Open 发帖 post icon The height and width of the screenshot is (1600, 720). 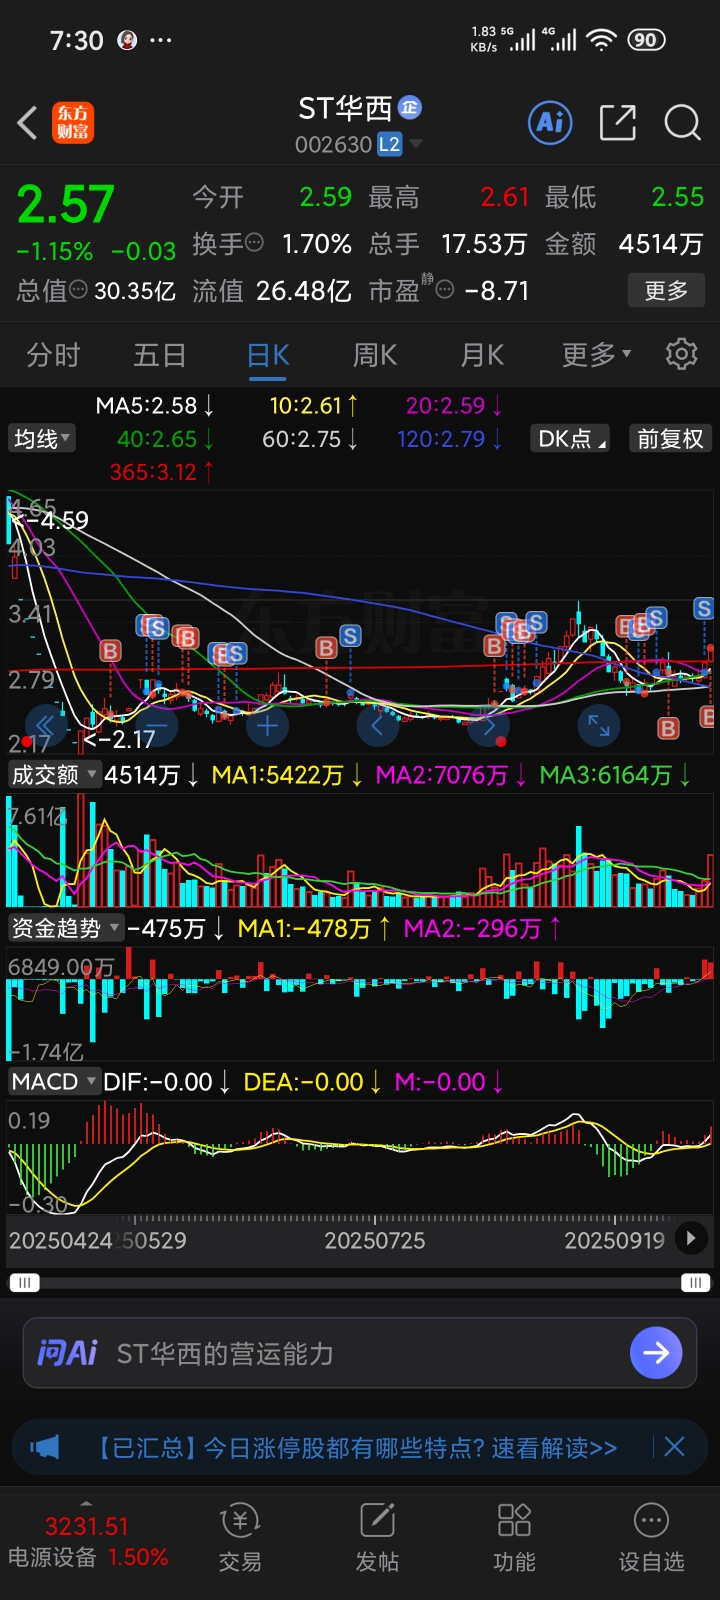377,1539
